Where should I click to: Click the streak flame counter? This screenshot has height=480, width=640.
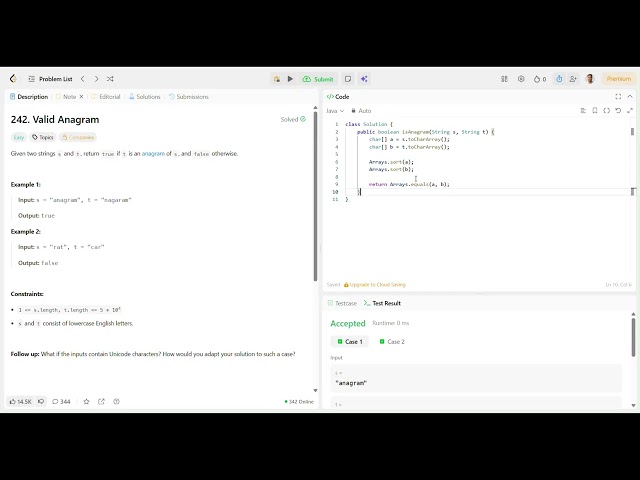point(540,79)
